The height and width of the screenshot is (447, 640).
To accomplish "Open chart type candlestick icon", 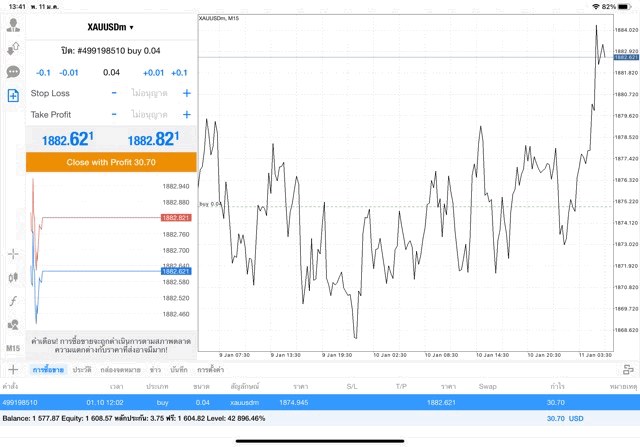I will (13, 278).
